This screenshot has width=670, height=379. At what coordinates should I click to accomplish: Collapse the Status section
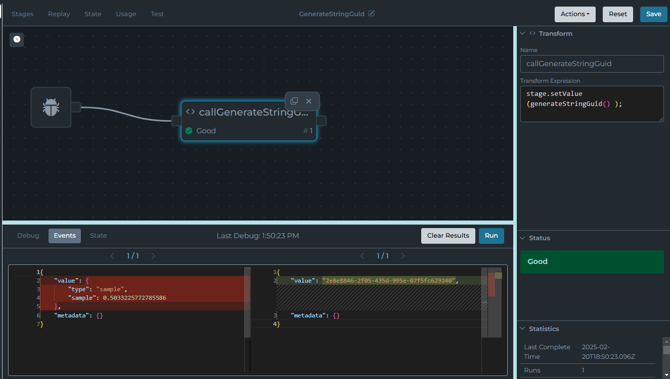[523, 238]
